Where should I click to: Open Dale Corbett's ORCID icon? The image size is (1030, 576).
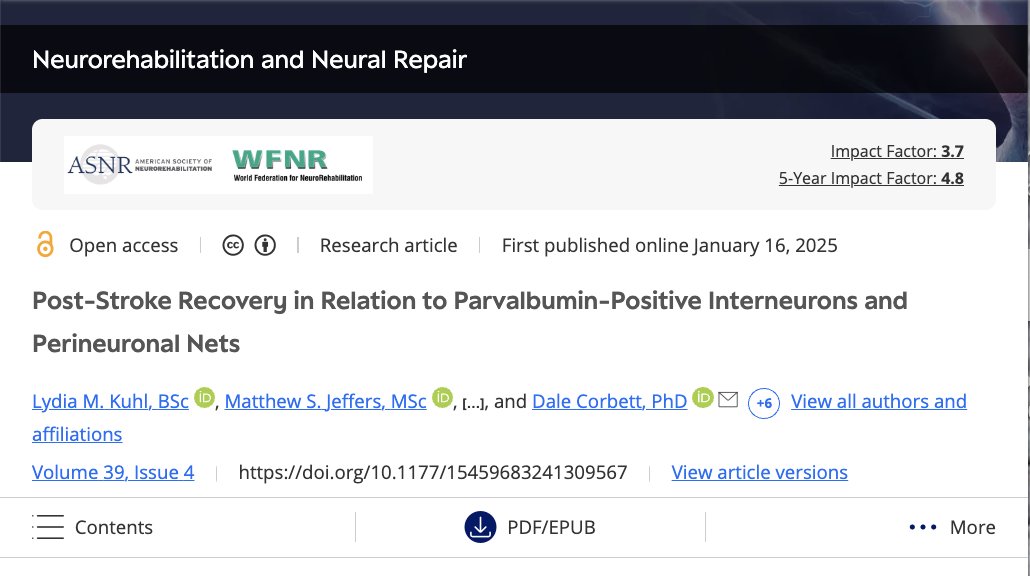click(x=702, y=397)
